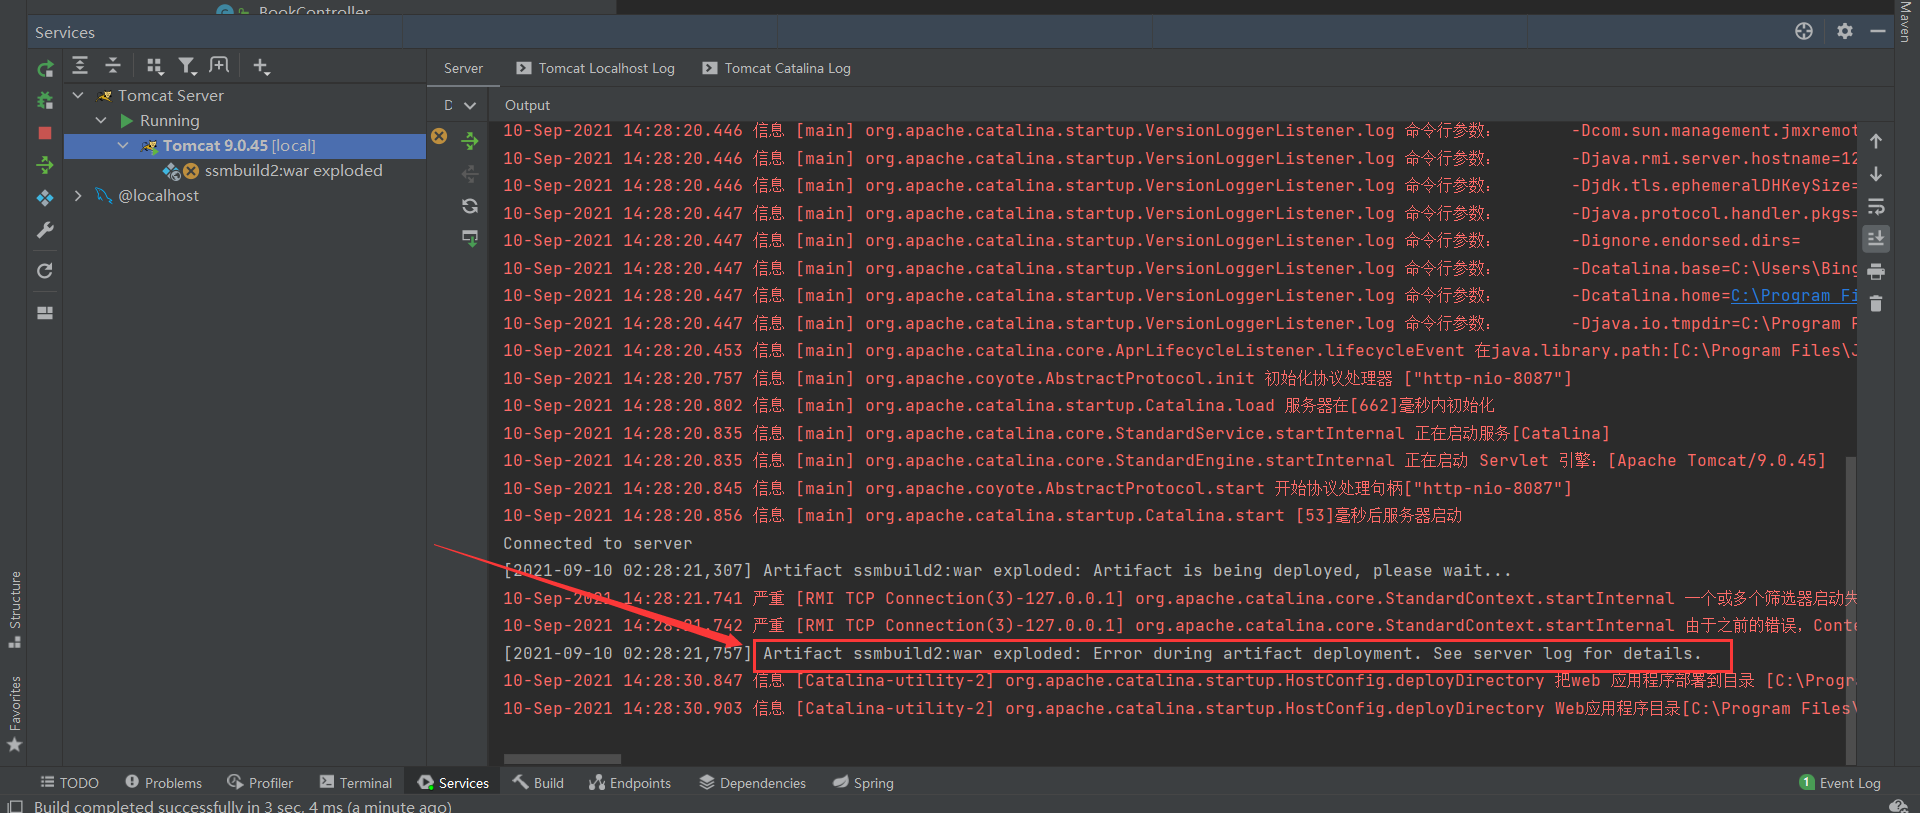Open the Filter options in Services toolbar
Viewport: 1920px width, 813px height.
(x=187, y=66)
